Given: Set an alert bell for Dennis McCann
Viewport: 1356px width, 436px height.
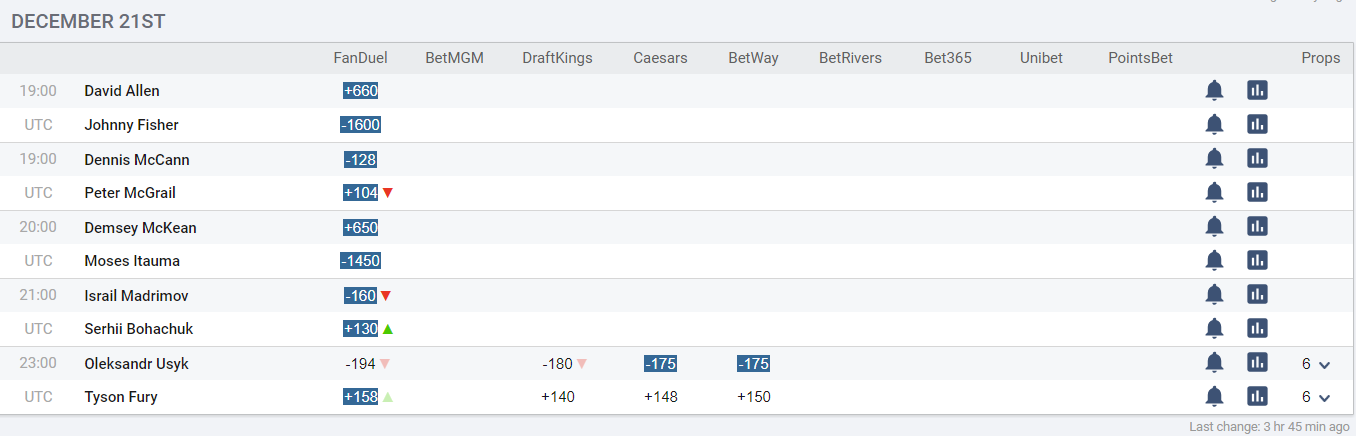Looking at the screenshot, I should (1214, 159).
